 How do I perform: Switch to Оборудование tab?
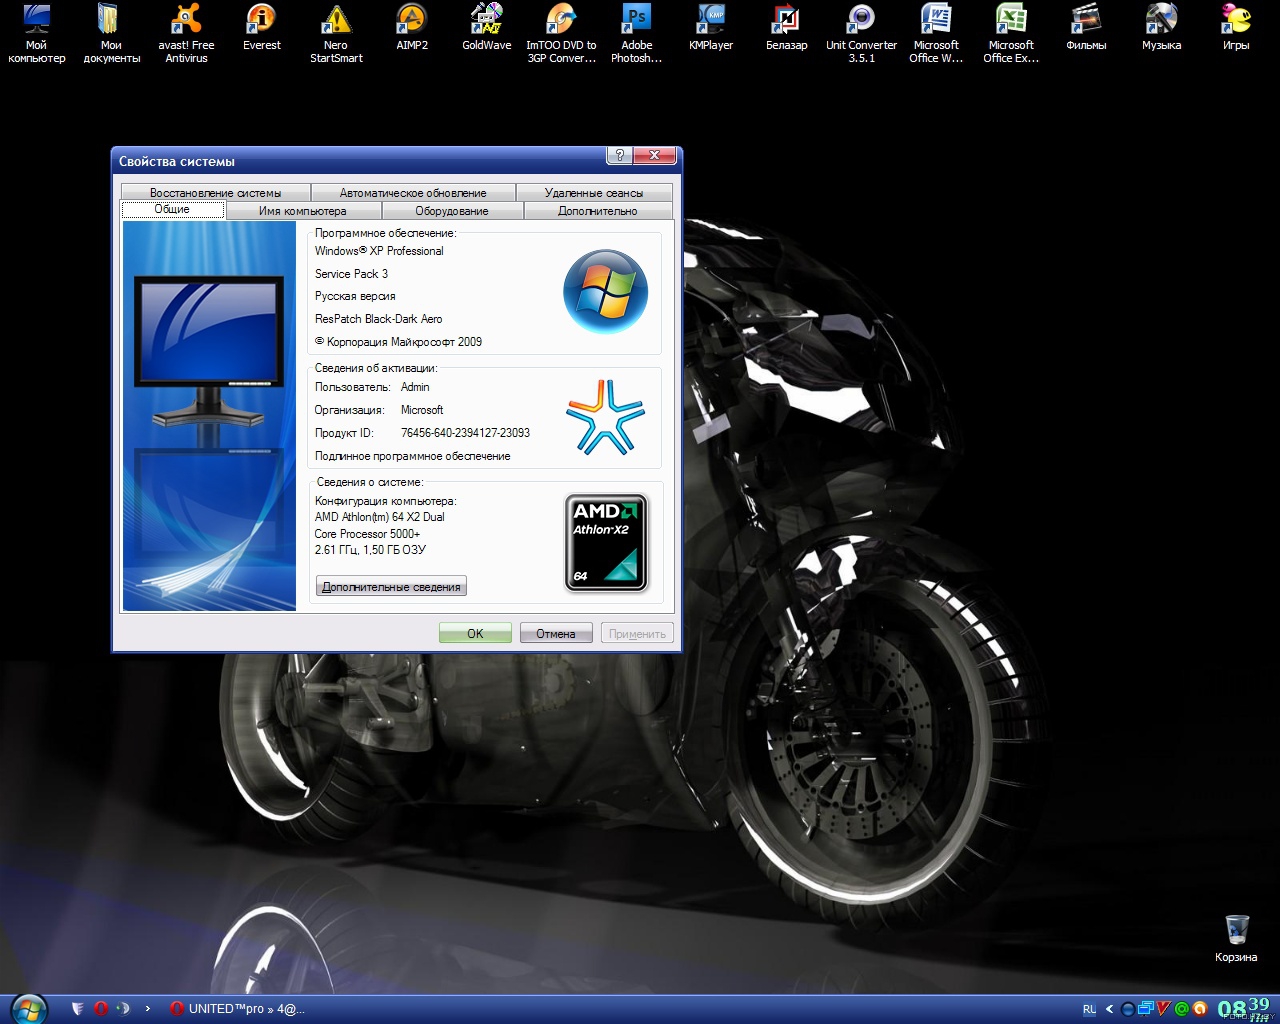click(x=452, y=210)
